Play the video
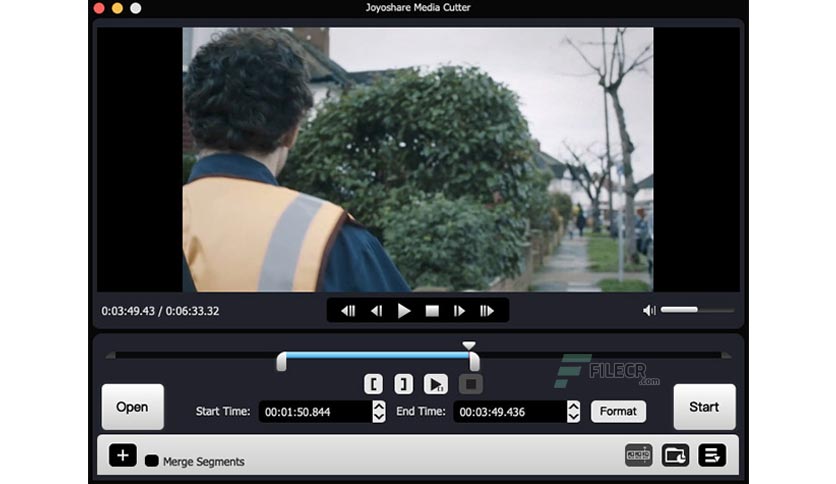Image resolution: width=836 pixels, height=484 pixels. 404,311
